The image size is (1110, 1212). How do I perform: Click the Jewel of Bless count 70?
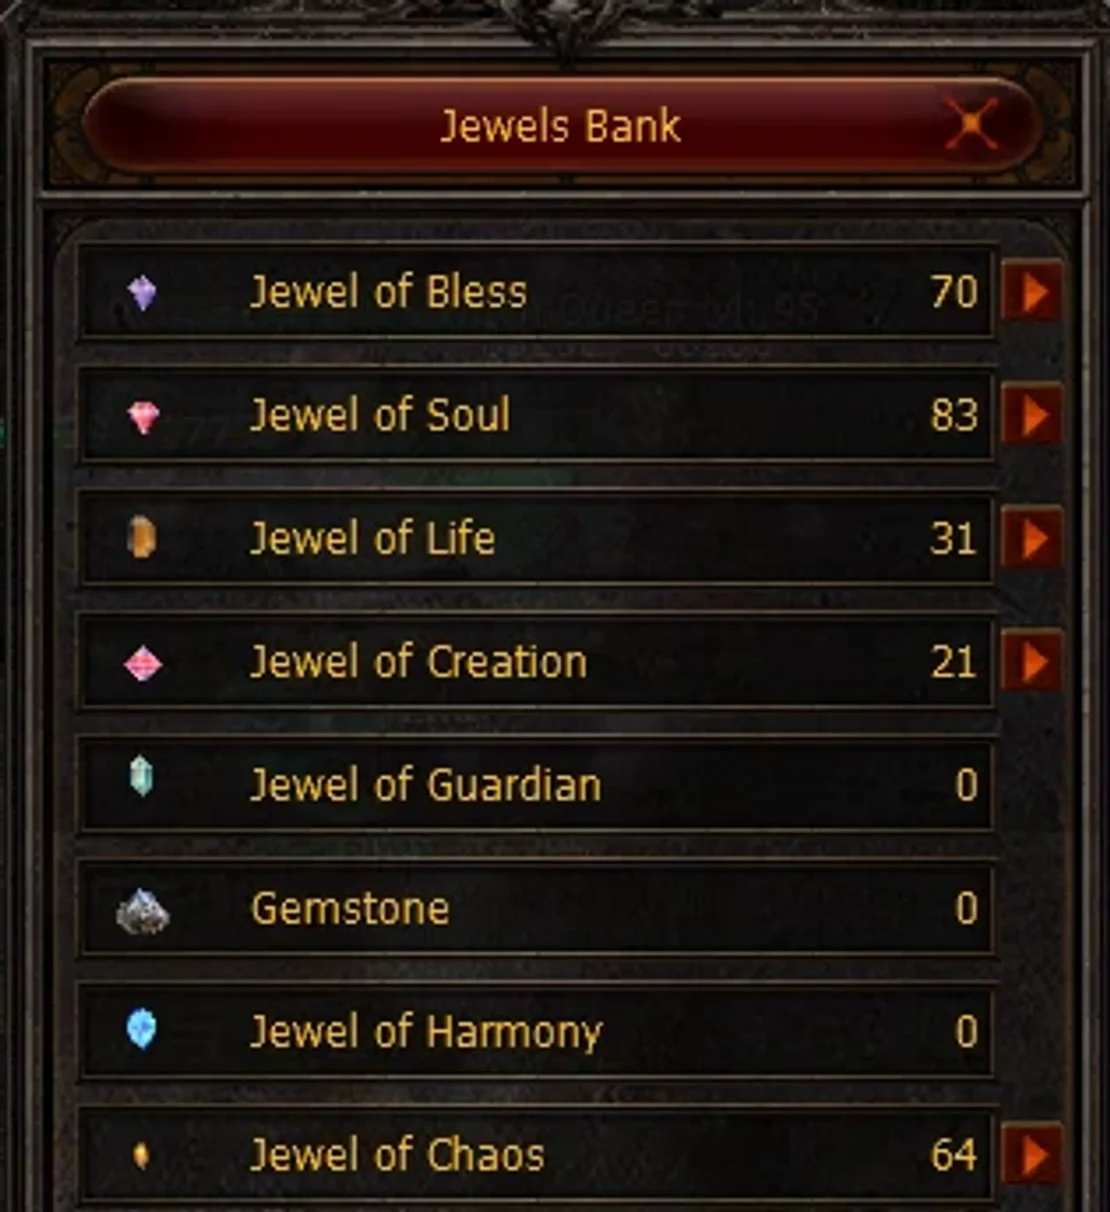click(x=954, y=292)
